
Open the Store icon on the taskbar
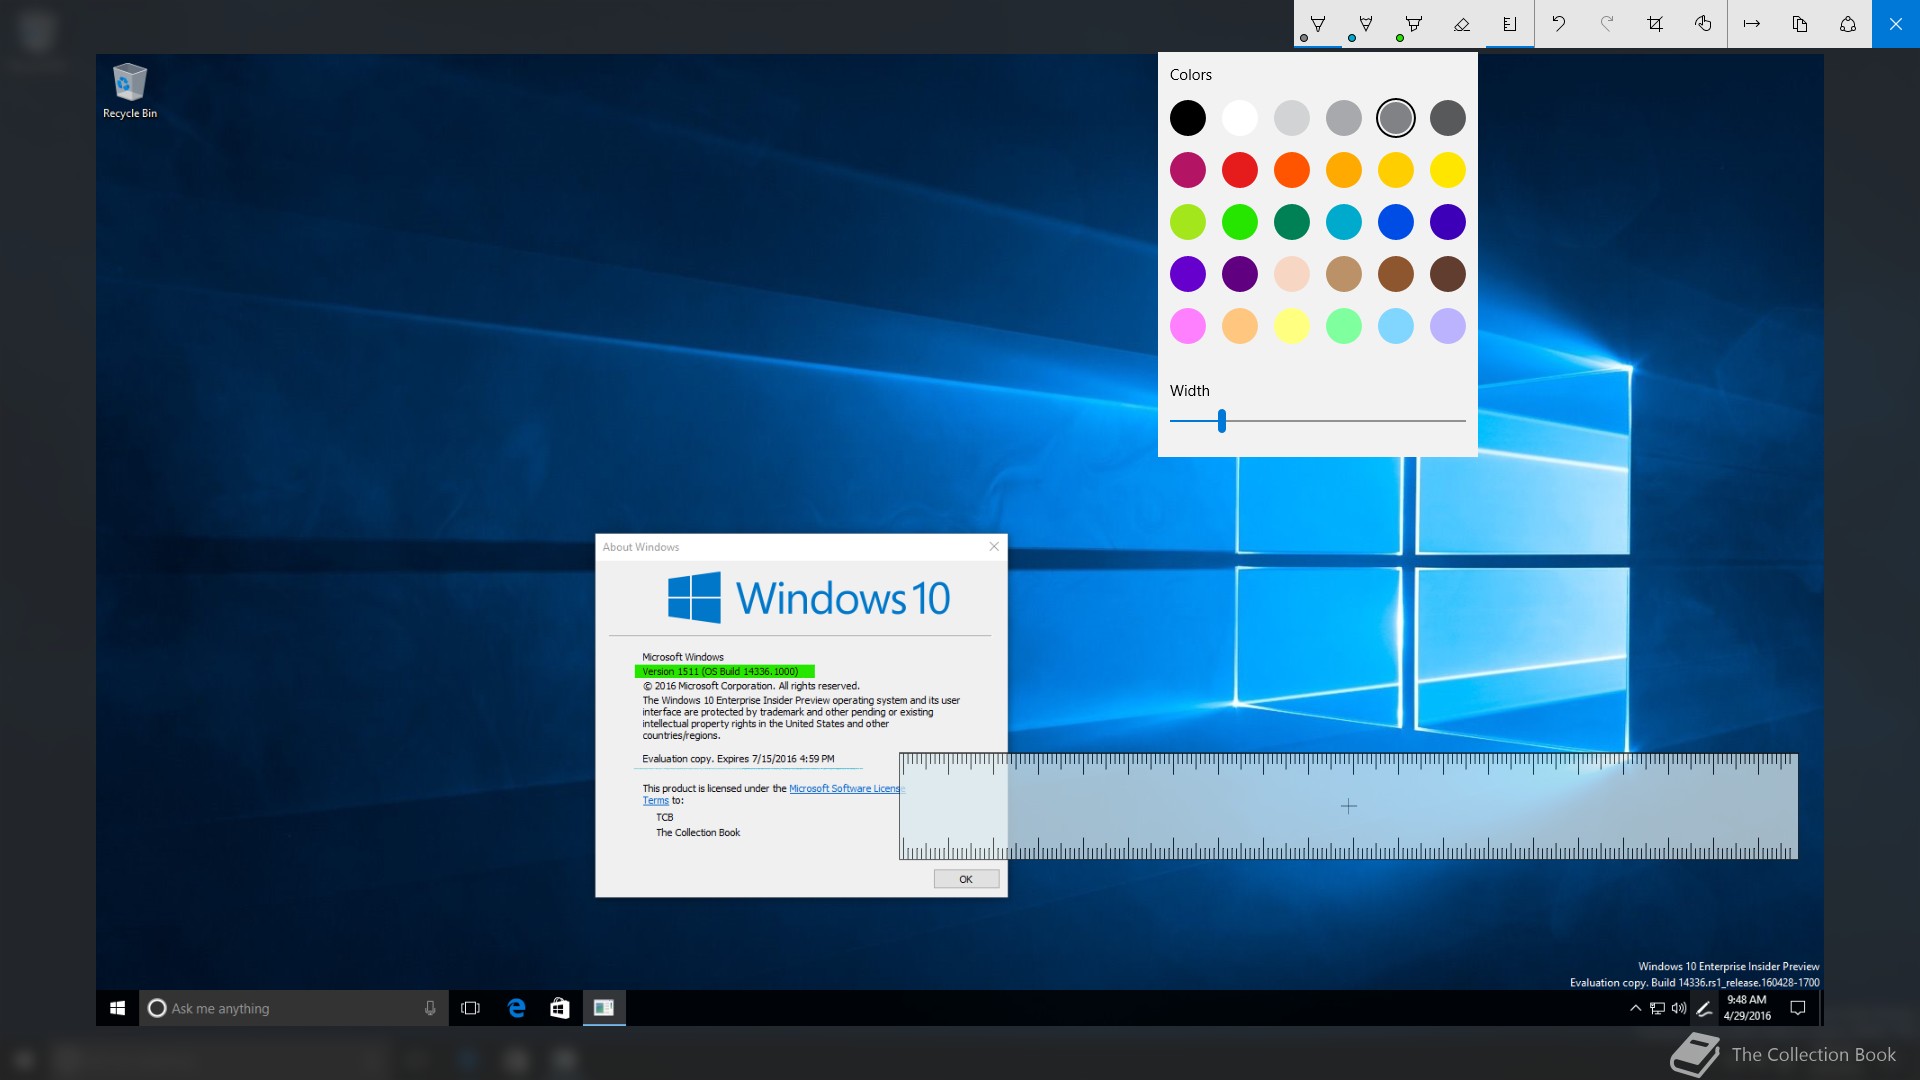[x=560, y=1008]
